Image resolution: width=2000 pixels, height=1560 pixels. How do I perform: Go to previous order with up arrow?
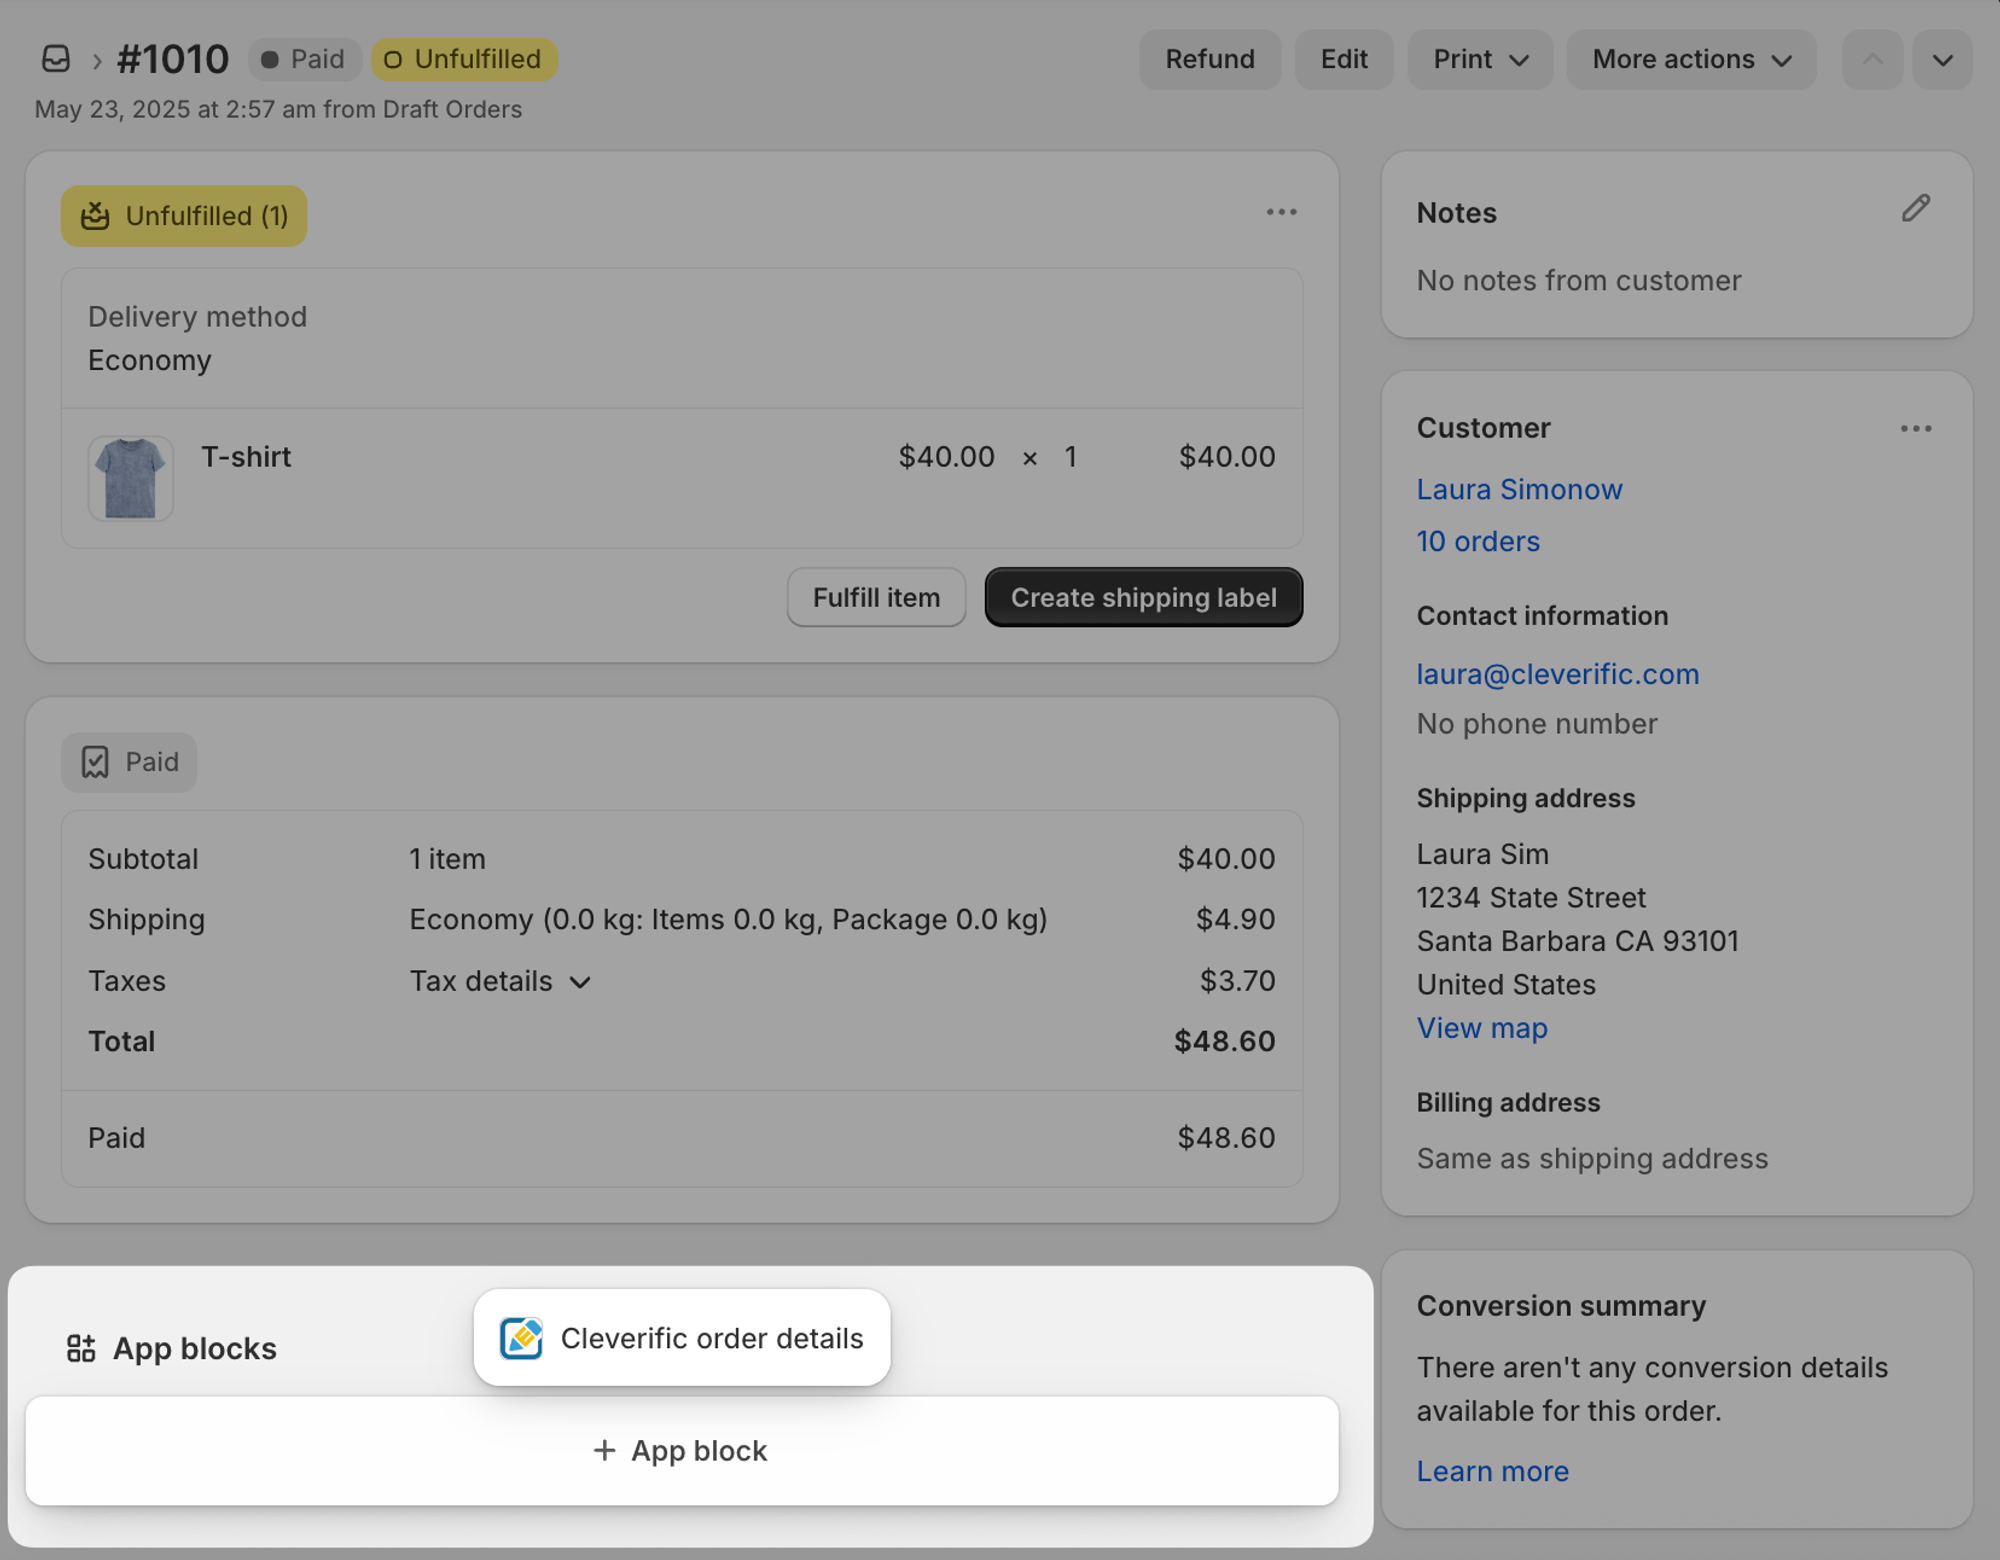pyautogui.click(x=1872, y=60)
